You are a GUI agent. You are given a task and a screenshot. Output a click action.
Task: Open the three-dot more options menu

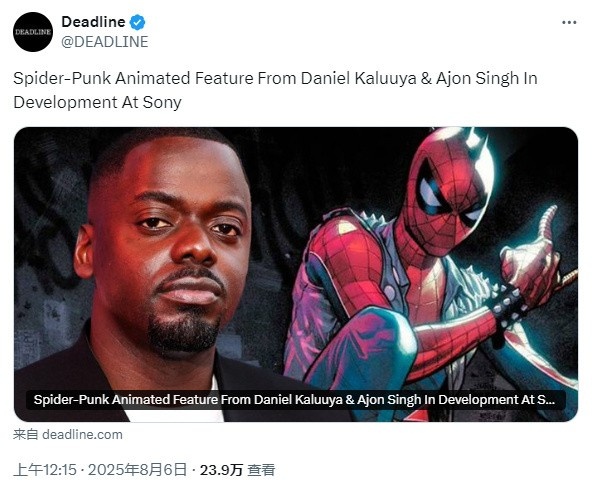coord(569,23)
